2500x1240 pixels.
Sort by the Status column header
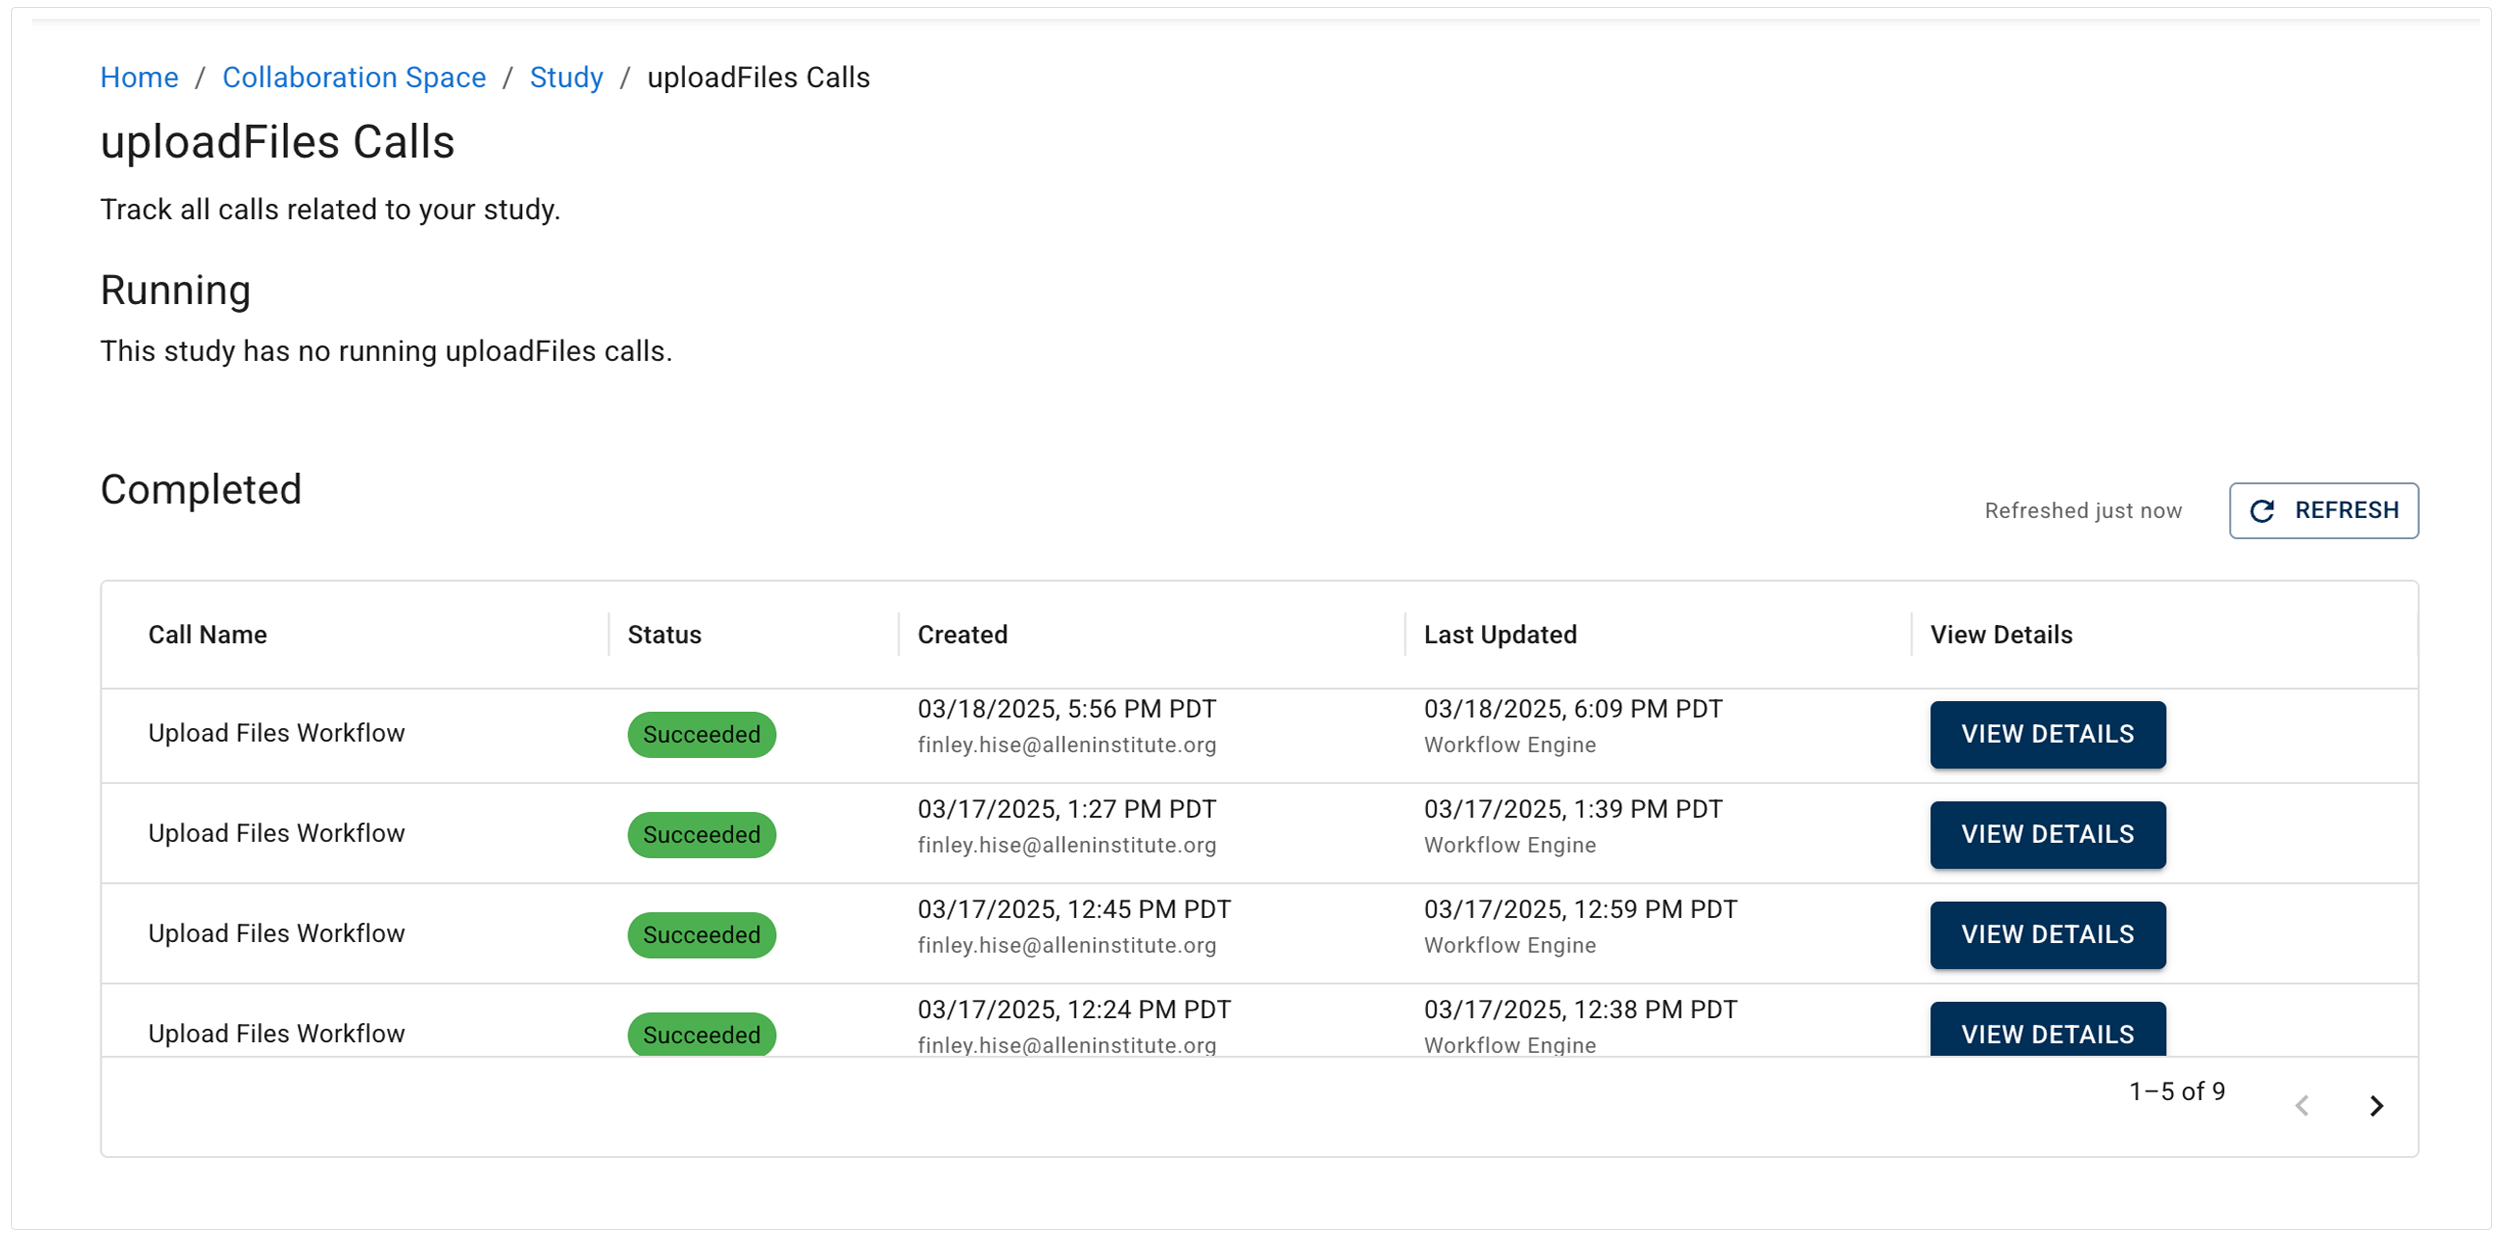pyautogui.click(x=664, y=635)
